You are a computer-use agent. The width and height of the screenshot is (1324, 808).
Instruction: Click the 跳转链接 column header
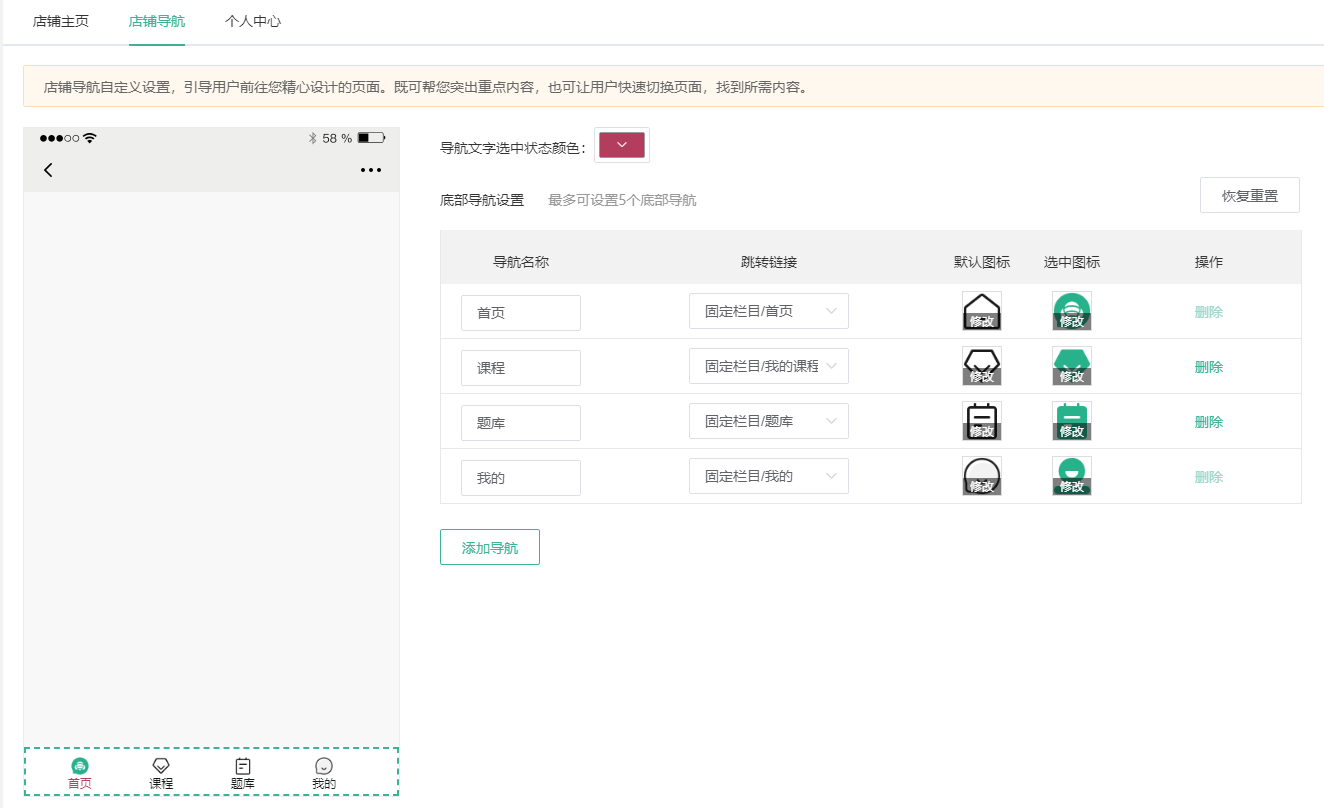click(769, 262)
